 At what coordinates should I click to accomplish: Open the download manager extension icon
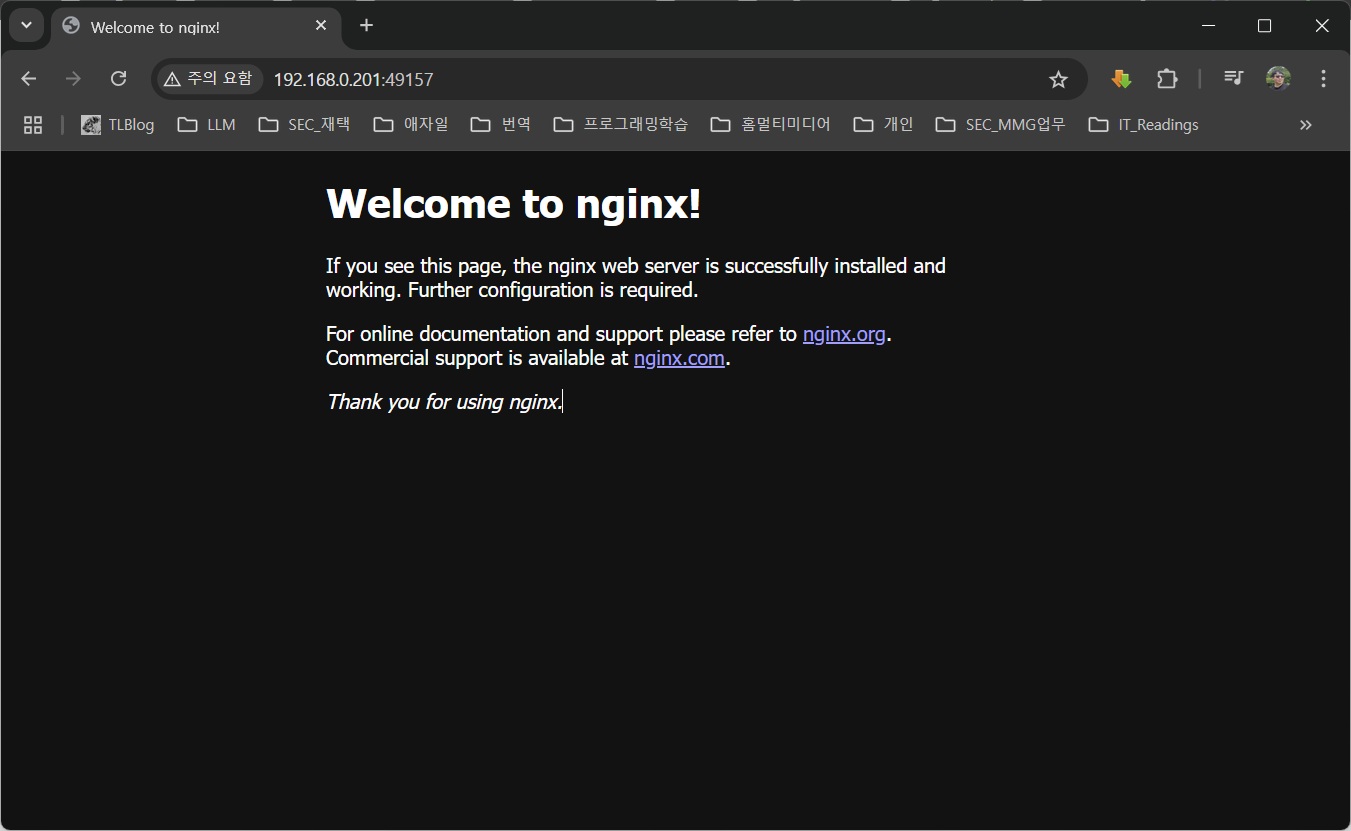click(1121, 79)
